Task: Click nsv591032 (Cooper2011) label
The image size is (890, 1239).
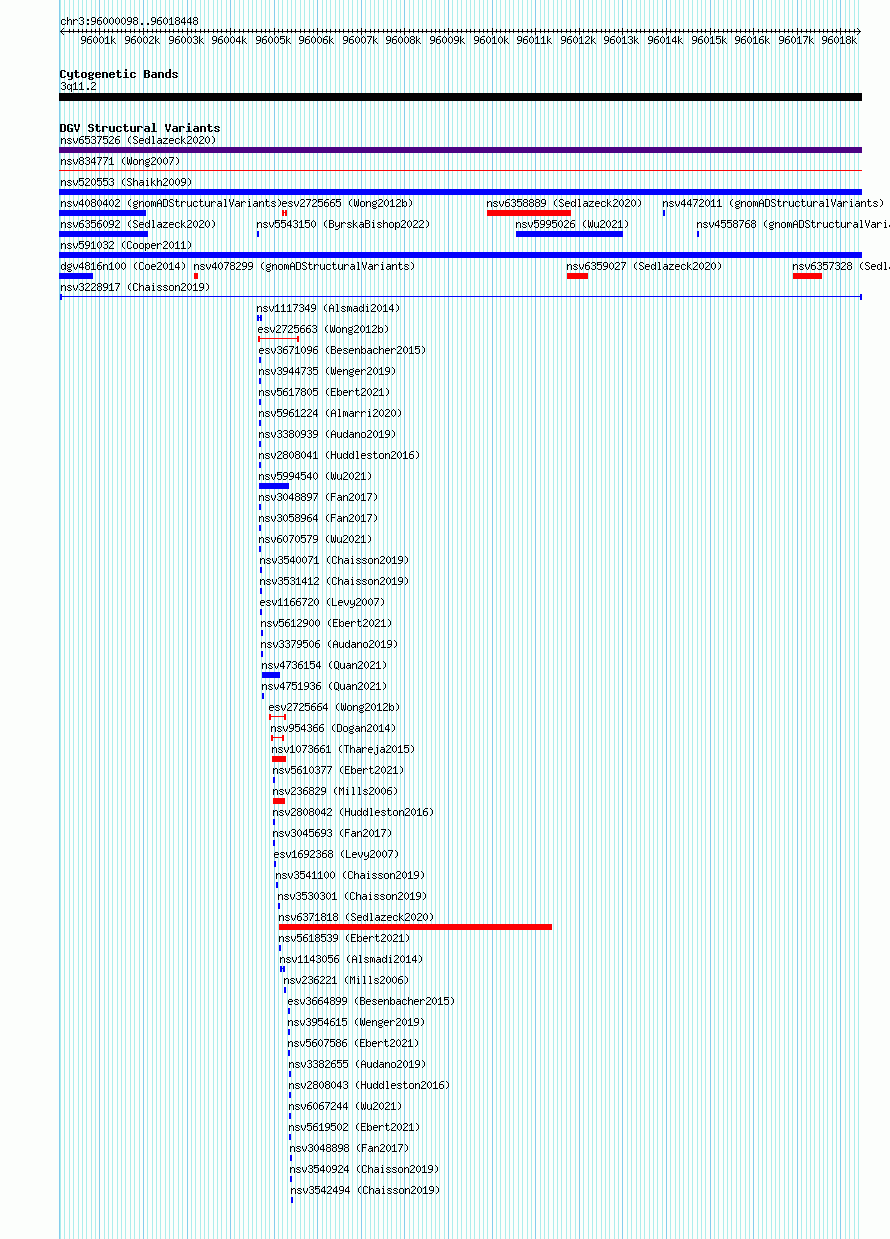Action: 126,245
